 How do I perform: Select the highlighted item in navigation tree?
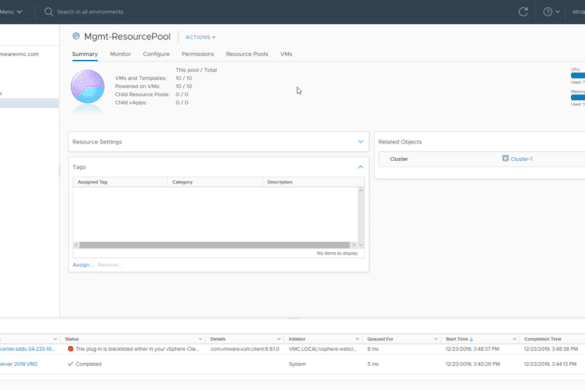pos(29,103)
